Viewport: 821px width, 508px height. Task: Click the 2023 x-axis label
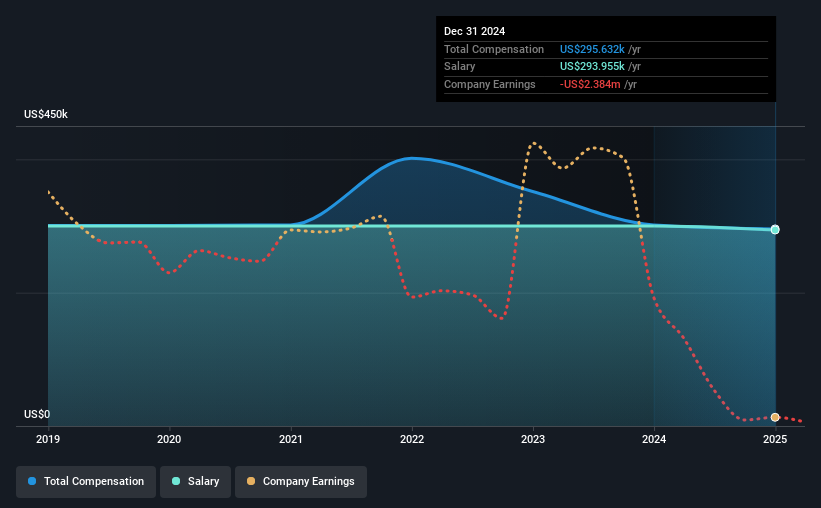point(533,439)
